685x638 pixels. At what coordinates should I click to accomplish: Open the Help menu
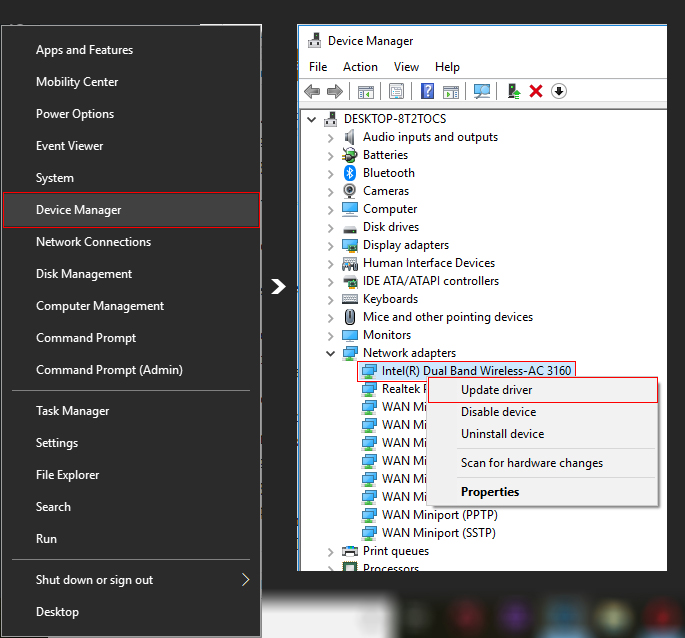pyautogui.click(x=447, y=67)
